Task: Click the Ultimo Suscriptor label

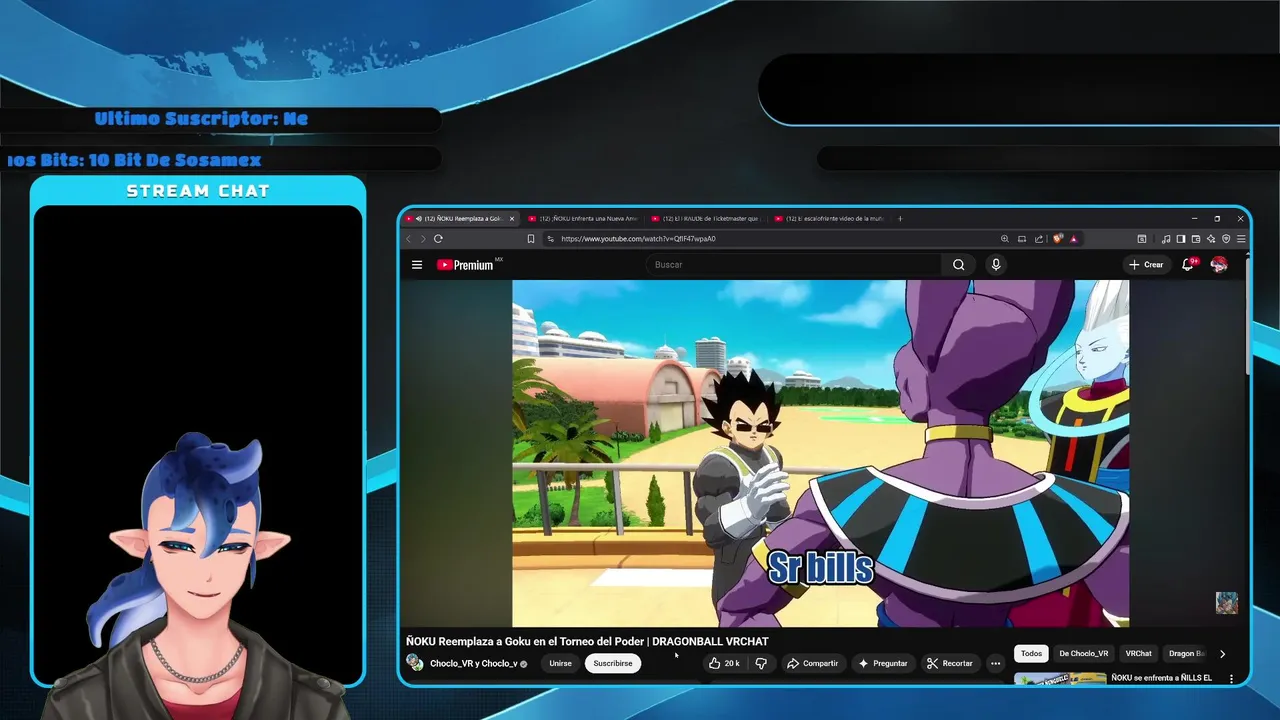Action: click(x=201, y=119)
